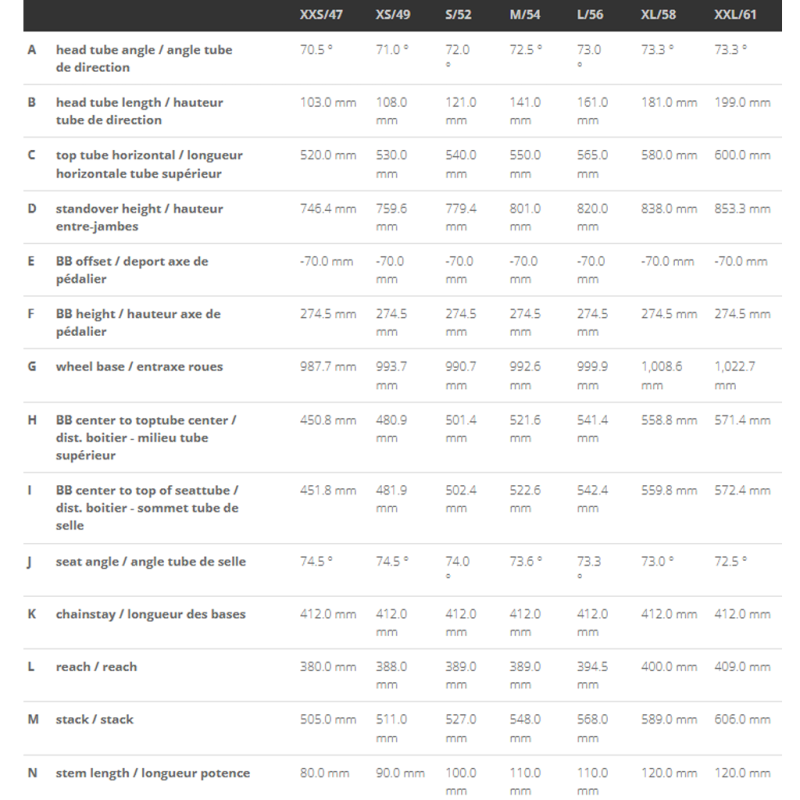This screenshot has width=800, height=800.
Task: Select the stack row label
Action: (x=94, y=720)
